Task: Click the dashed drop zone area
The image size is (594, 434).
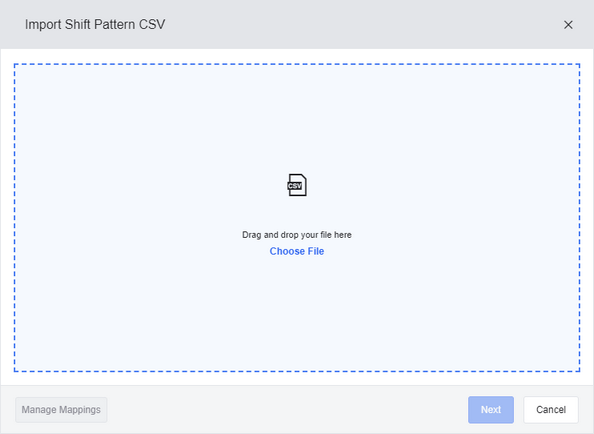Action: [x=297, y=218]
